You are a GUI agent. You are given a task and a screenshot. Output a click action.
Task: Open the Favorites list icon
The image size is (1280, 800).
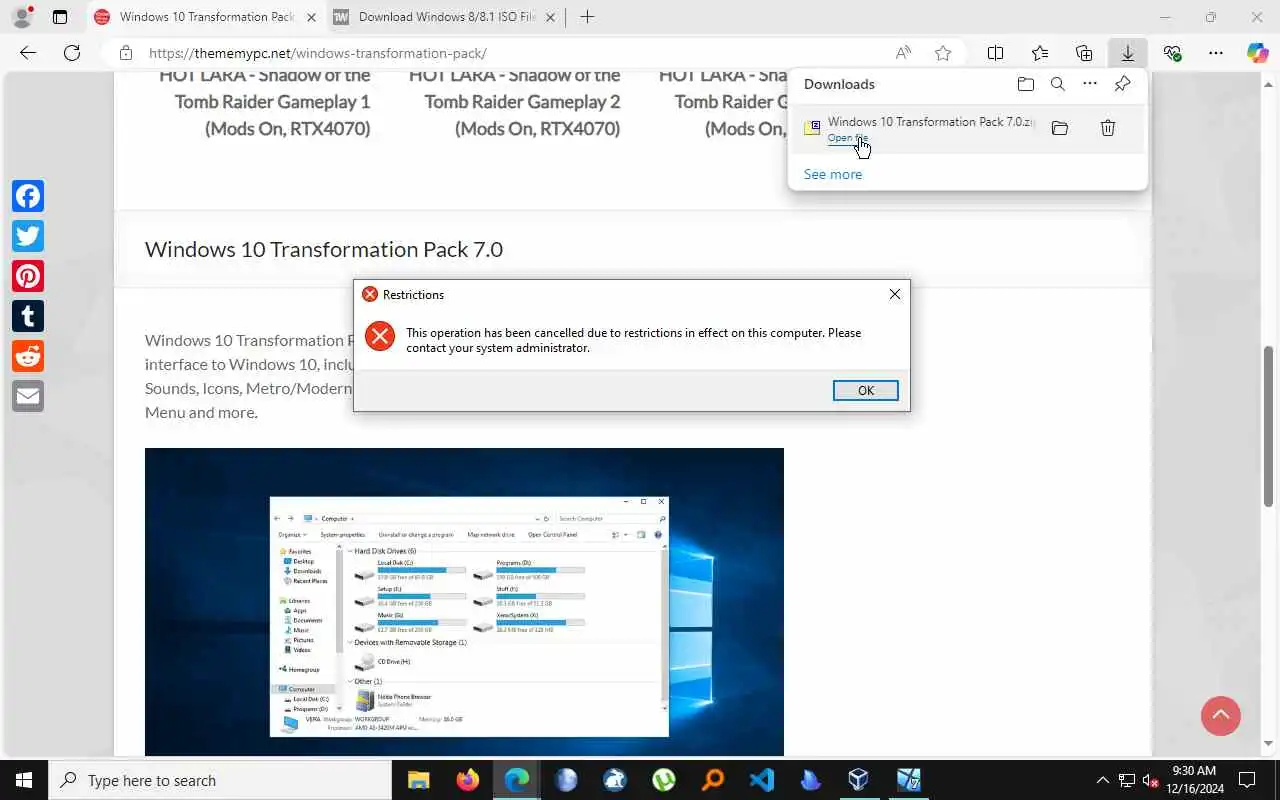click(1040, 53)
